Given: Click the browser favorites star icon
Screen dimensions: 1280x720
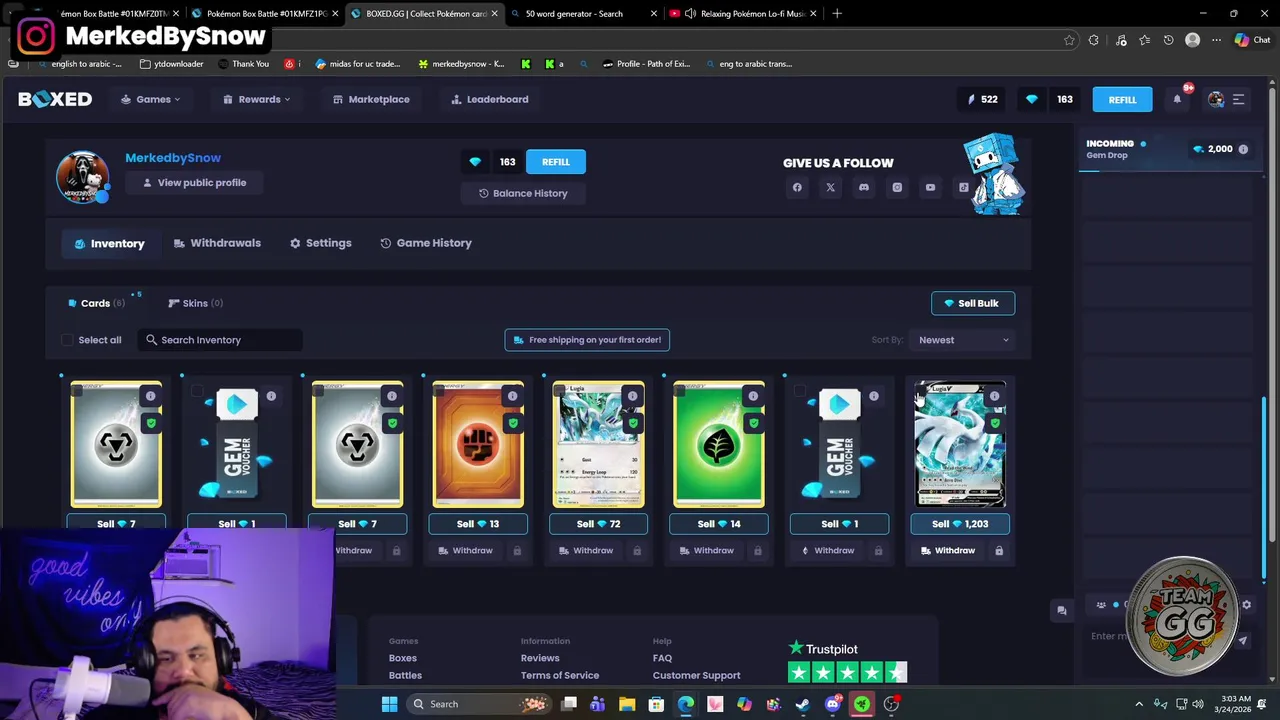Looking at the screenshot, I should point(1069,40).
